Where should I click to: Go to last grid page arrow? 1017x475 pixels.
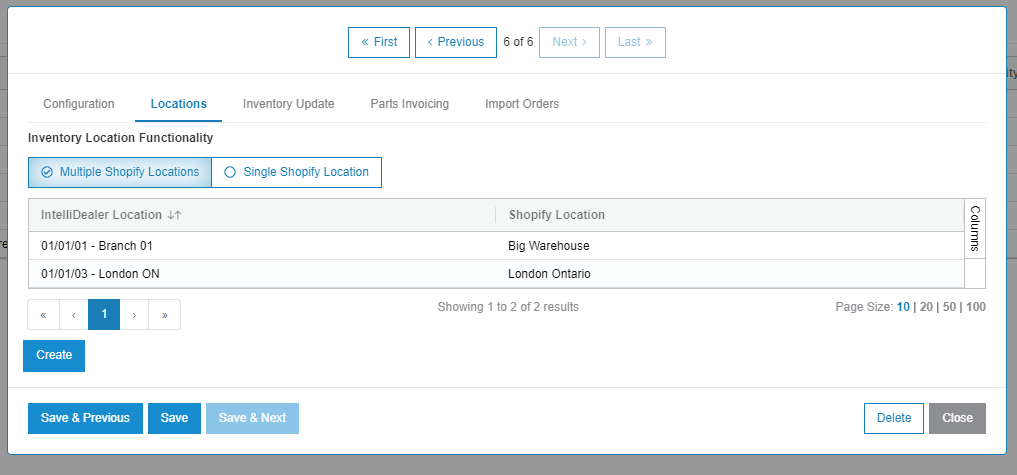165,315
